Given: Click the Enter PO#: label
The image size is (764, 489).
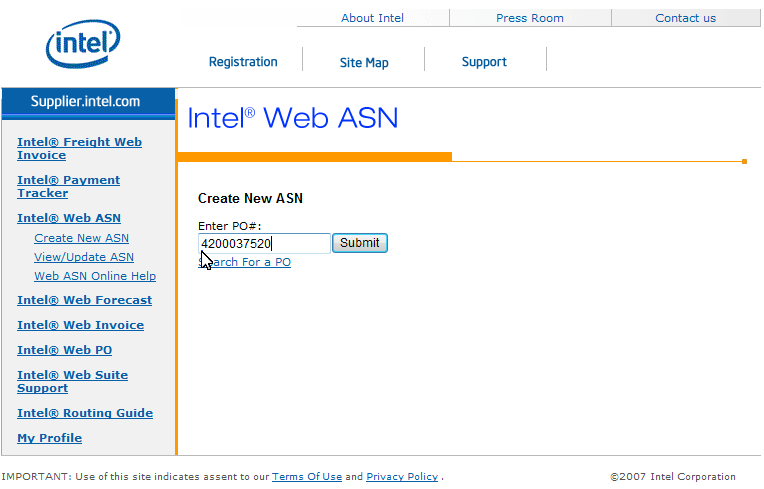Looking at the screenshot, I should click(229, 226).
